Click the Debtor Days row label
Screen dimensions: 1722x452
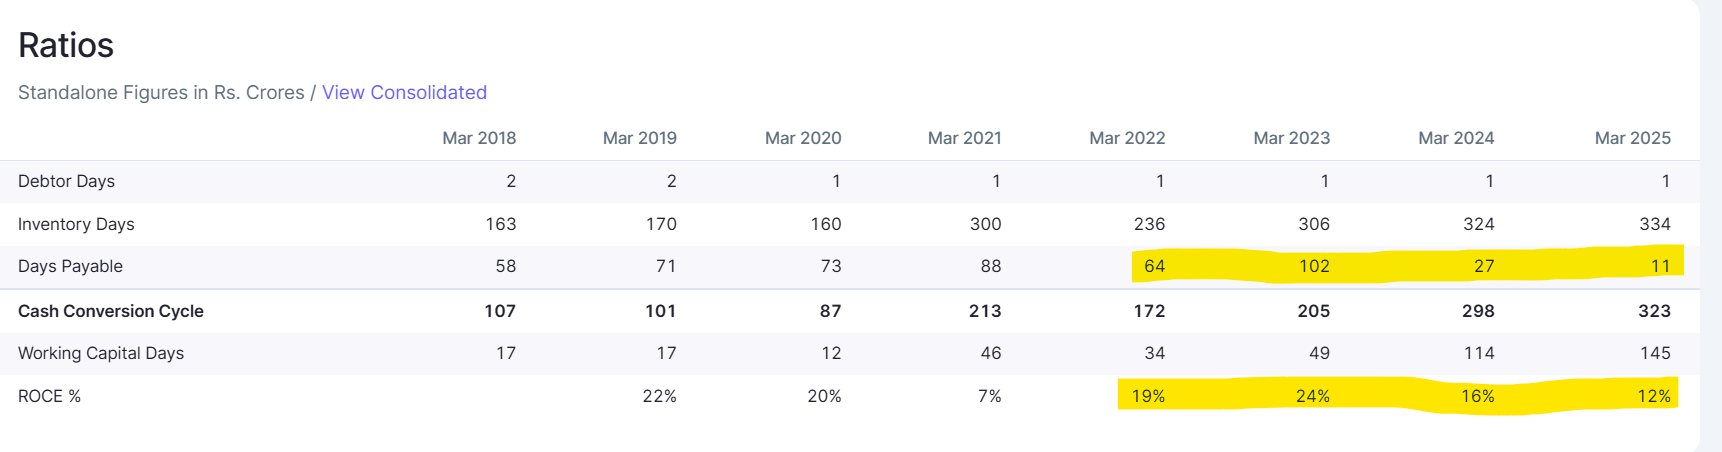tap(66, 181)
